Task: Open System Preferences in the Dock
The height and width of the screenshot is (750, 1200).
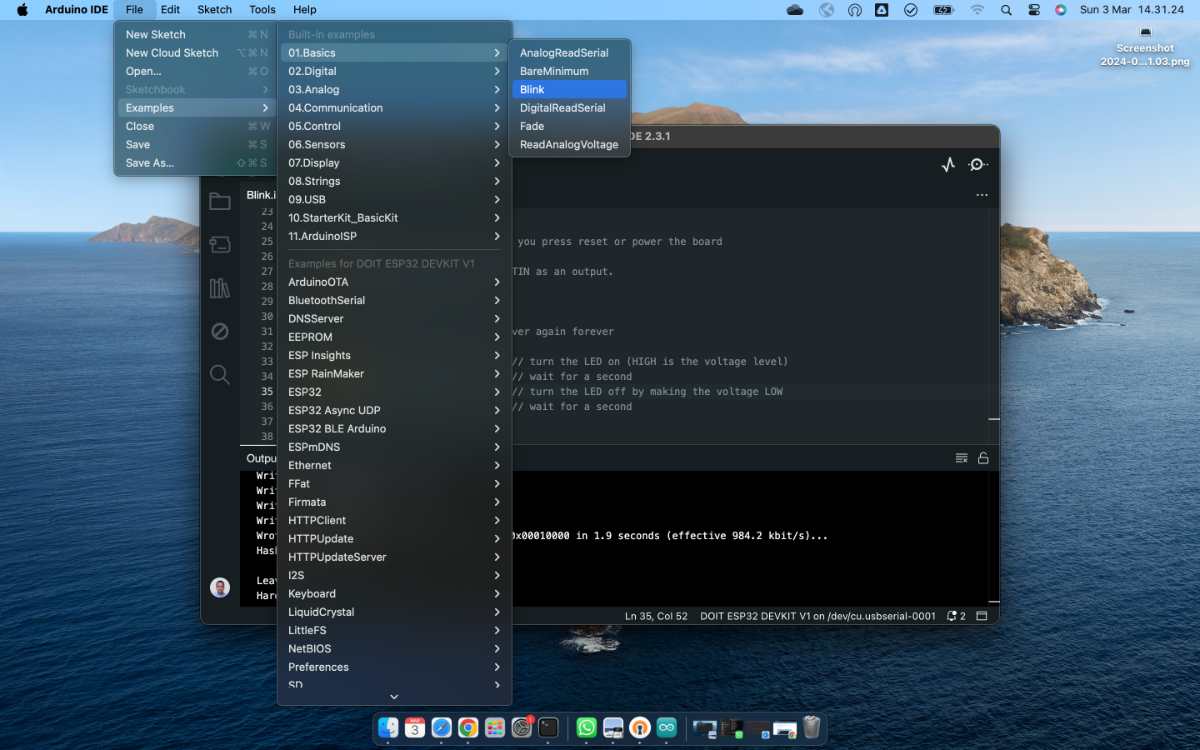Action: (x=521, y=728)
